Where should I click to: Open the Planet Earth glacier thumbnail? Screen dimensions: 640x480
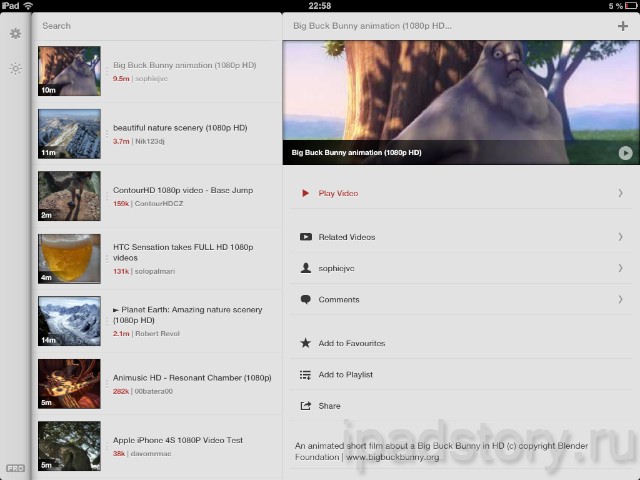click(69, 321)
